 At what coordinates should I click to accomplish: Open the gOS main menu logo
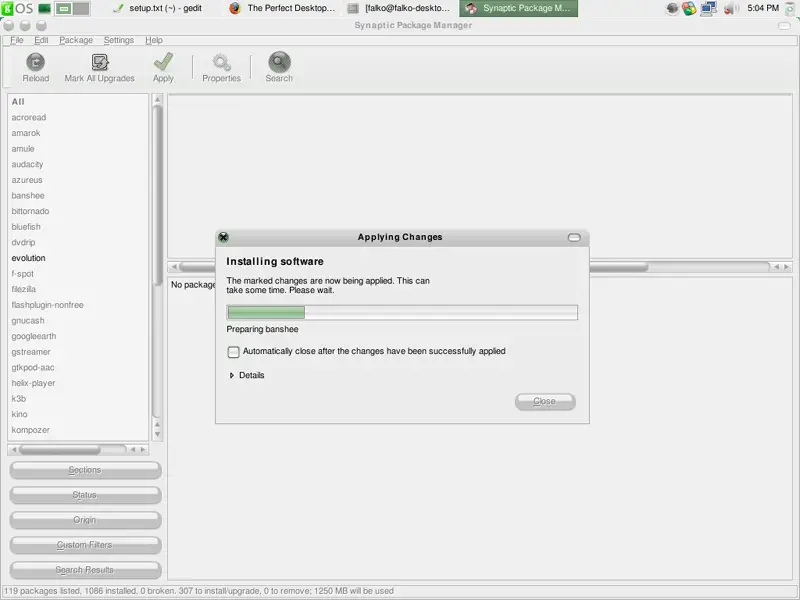coord(17,8)
